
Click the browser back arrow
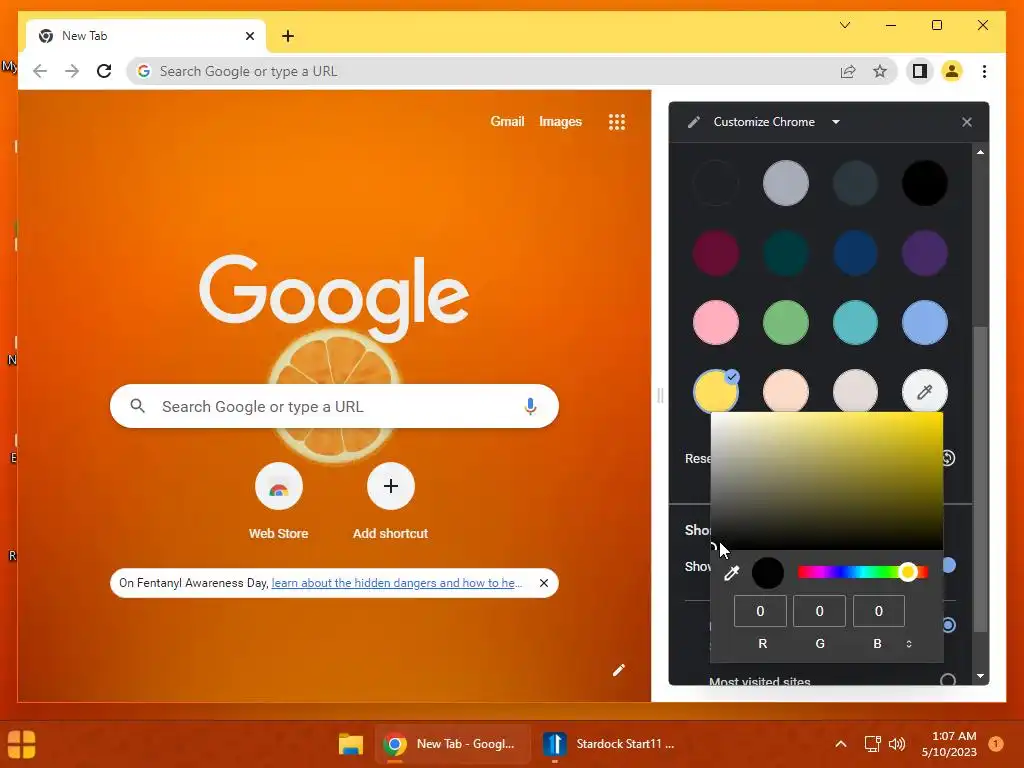(40, 71)
